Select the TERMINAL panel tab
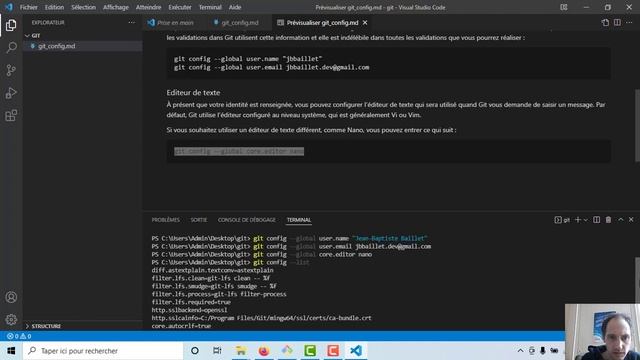This screenshot has width=640, height=360. [x=299, y=220]
